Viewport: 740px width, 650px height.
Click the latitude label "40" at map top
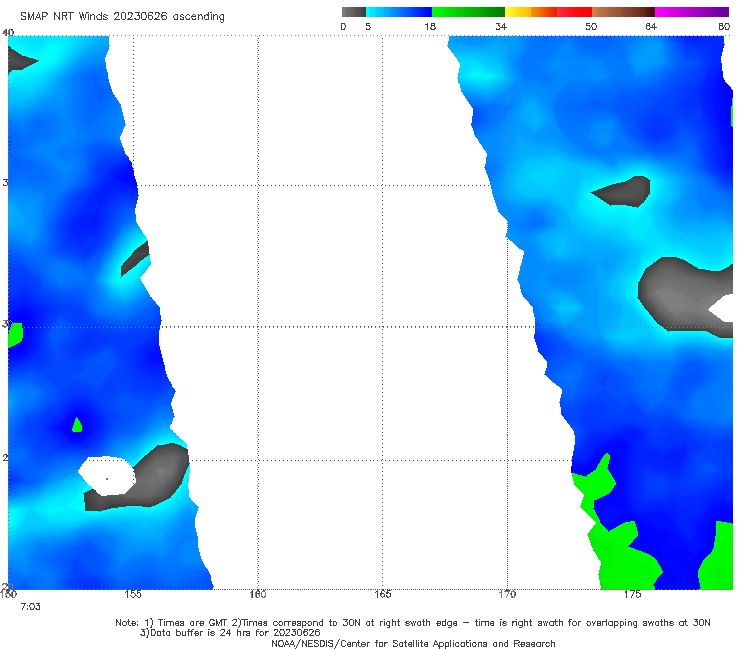pyautogui.click(x=8, y=33)
